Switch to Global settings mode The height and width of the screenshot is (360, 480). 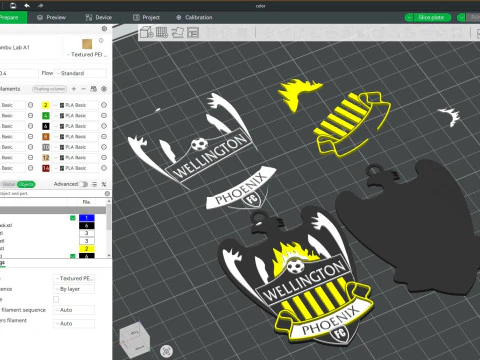(9, 184)
